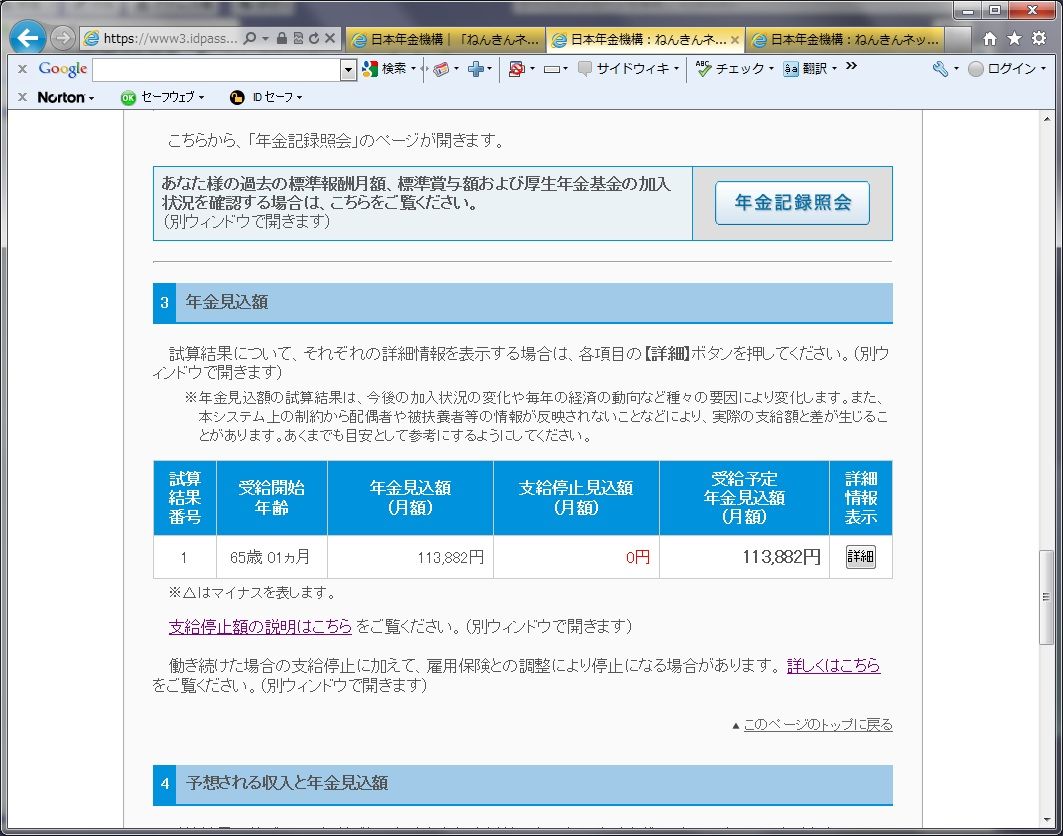Maximize the browser window
The width and height of the screenshot is (1063, 836).
[995, 10]
